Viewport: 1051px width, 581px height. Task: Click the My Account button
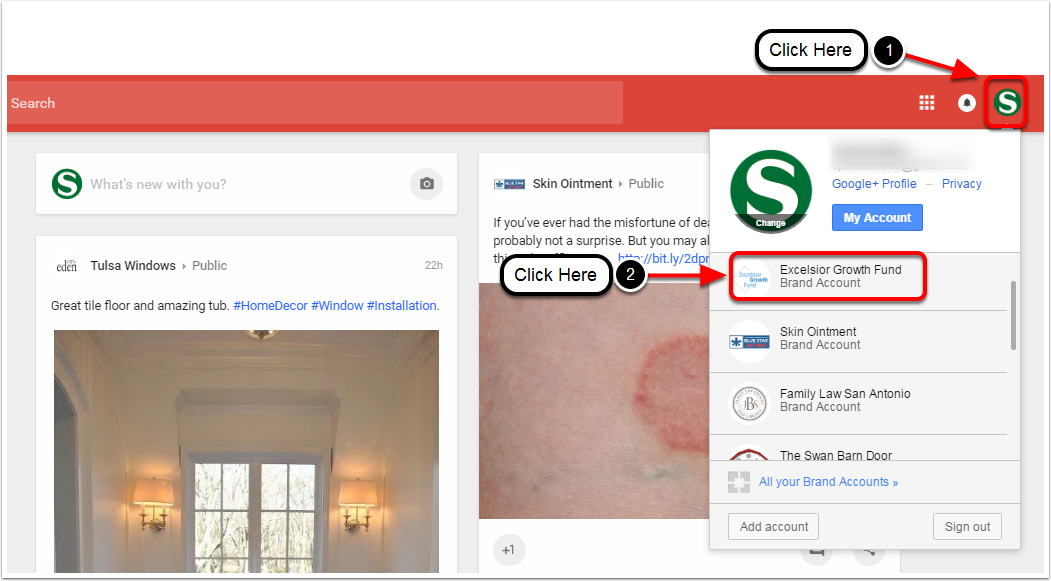[x=877, y=218]
